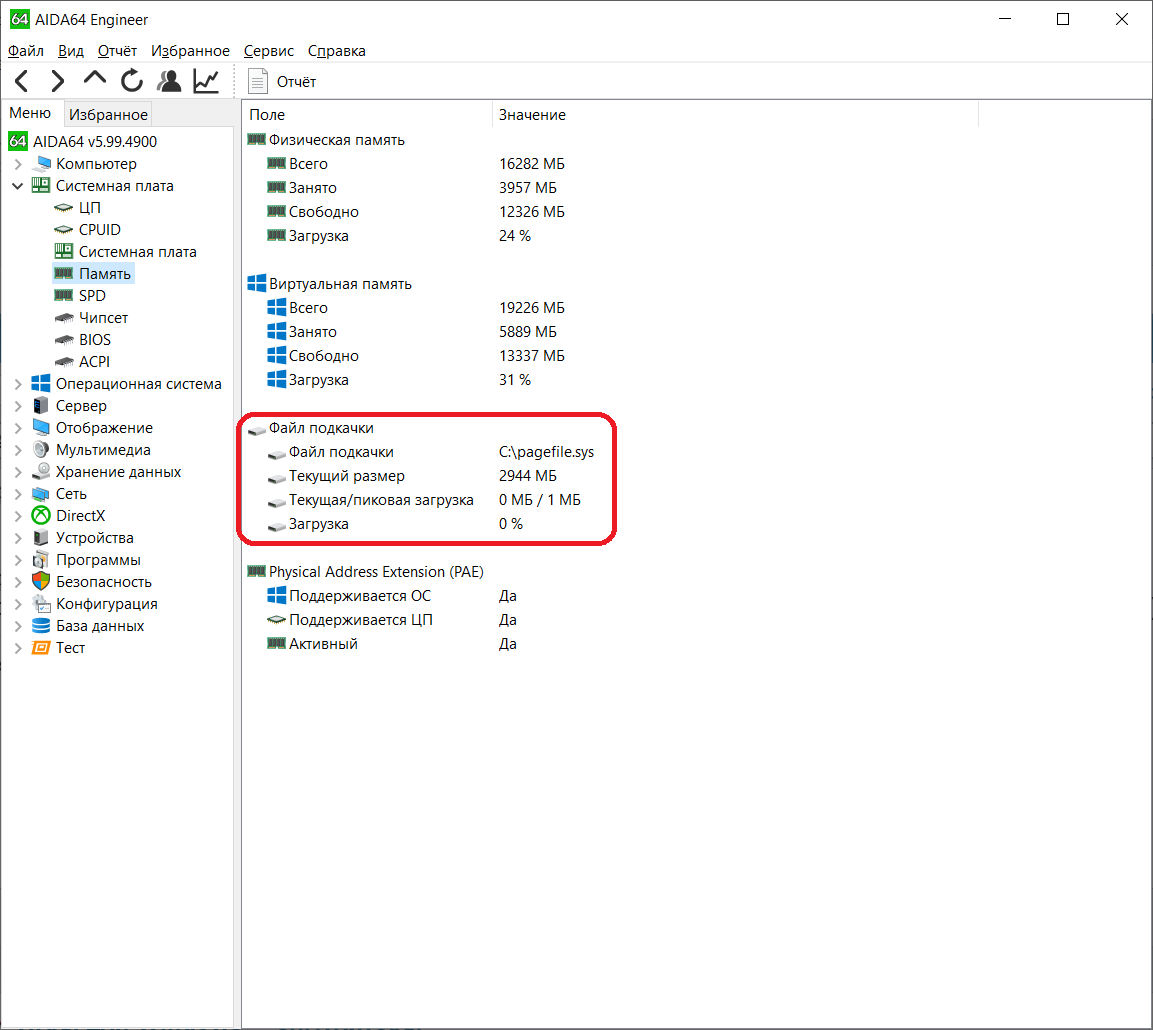Open the Сервис menu
The height and width of the screenshot is (1030, 1153).
click(268, 51)
